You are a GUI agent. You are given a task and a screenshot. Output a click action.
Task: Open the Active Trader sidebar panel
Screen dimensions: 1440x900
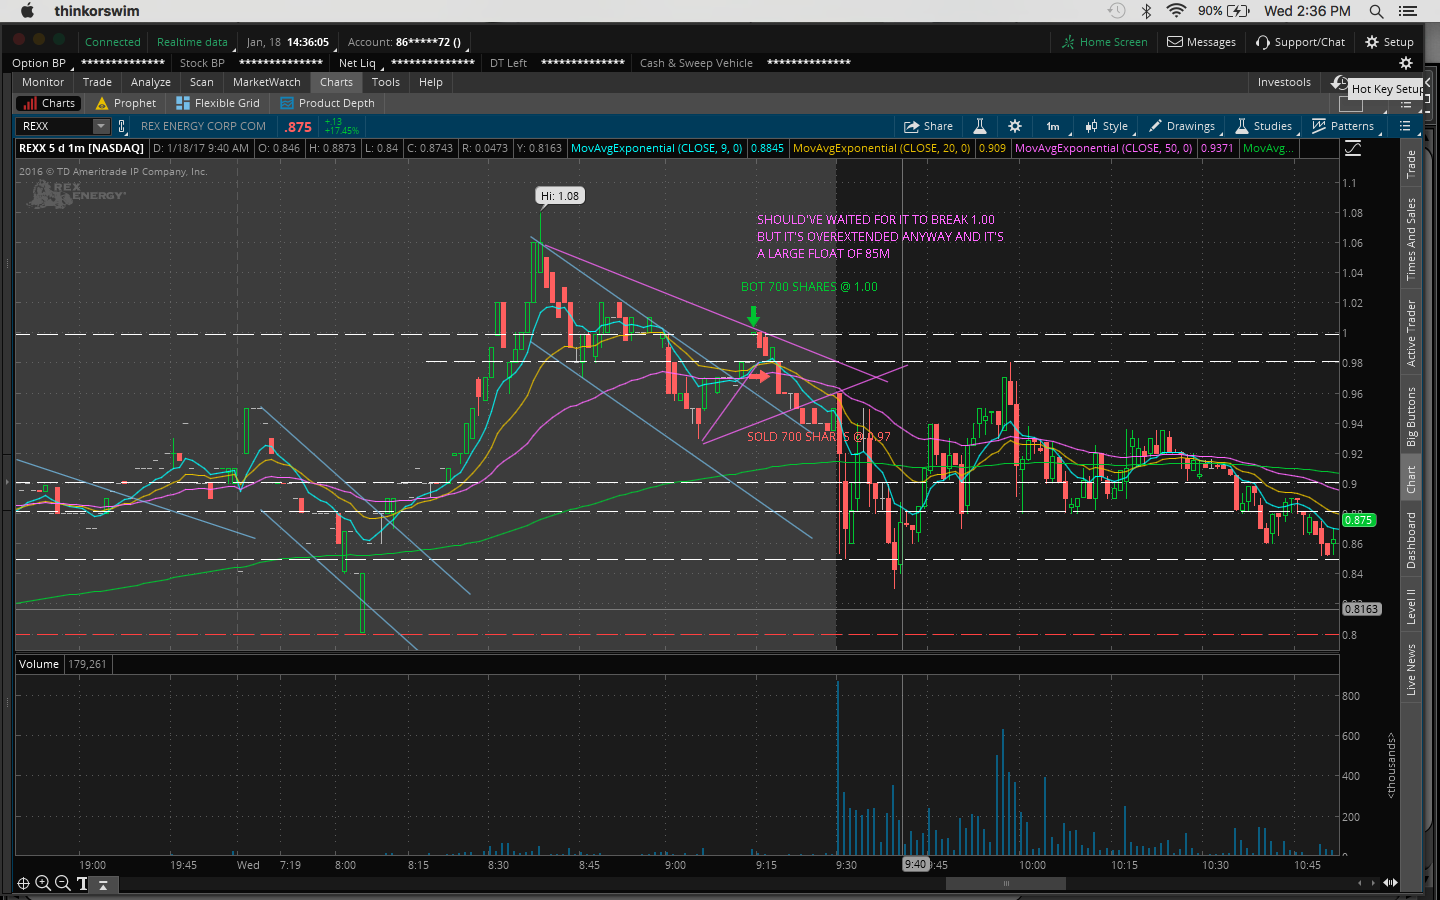click(x=1411, y=333)
